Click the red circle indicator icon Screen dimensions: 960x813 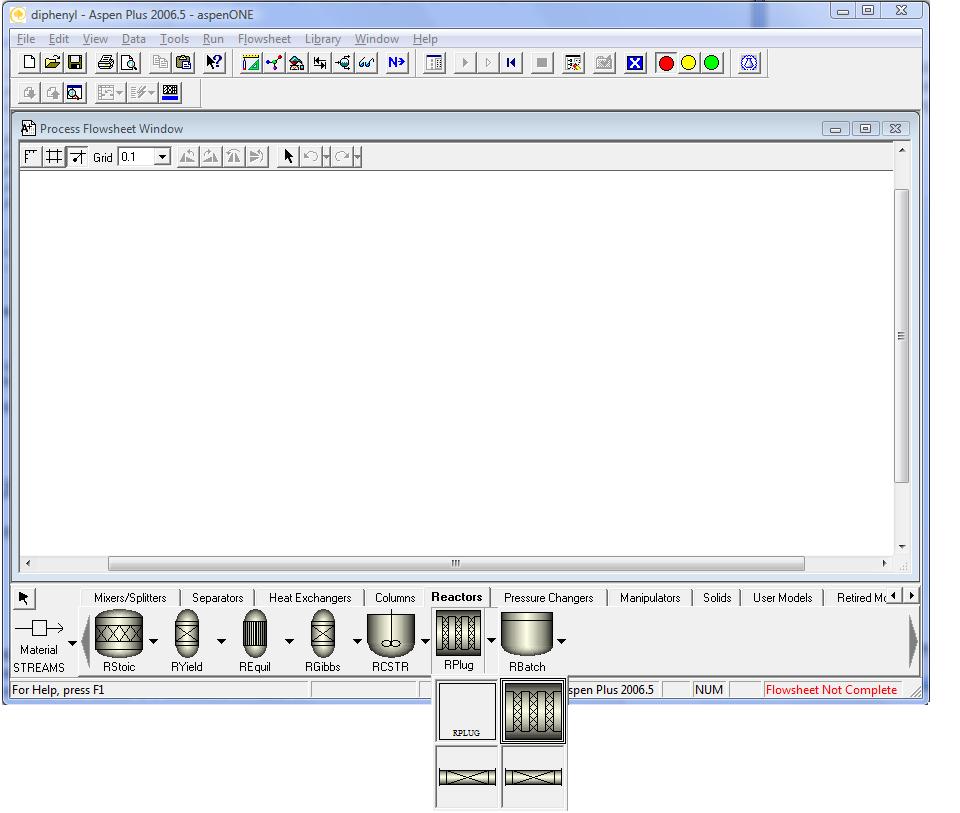point(666,62)
